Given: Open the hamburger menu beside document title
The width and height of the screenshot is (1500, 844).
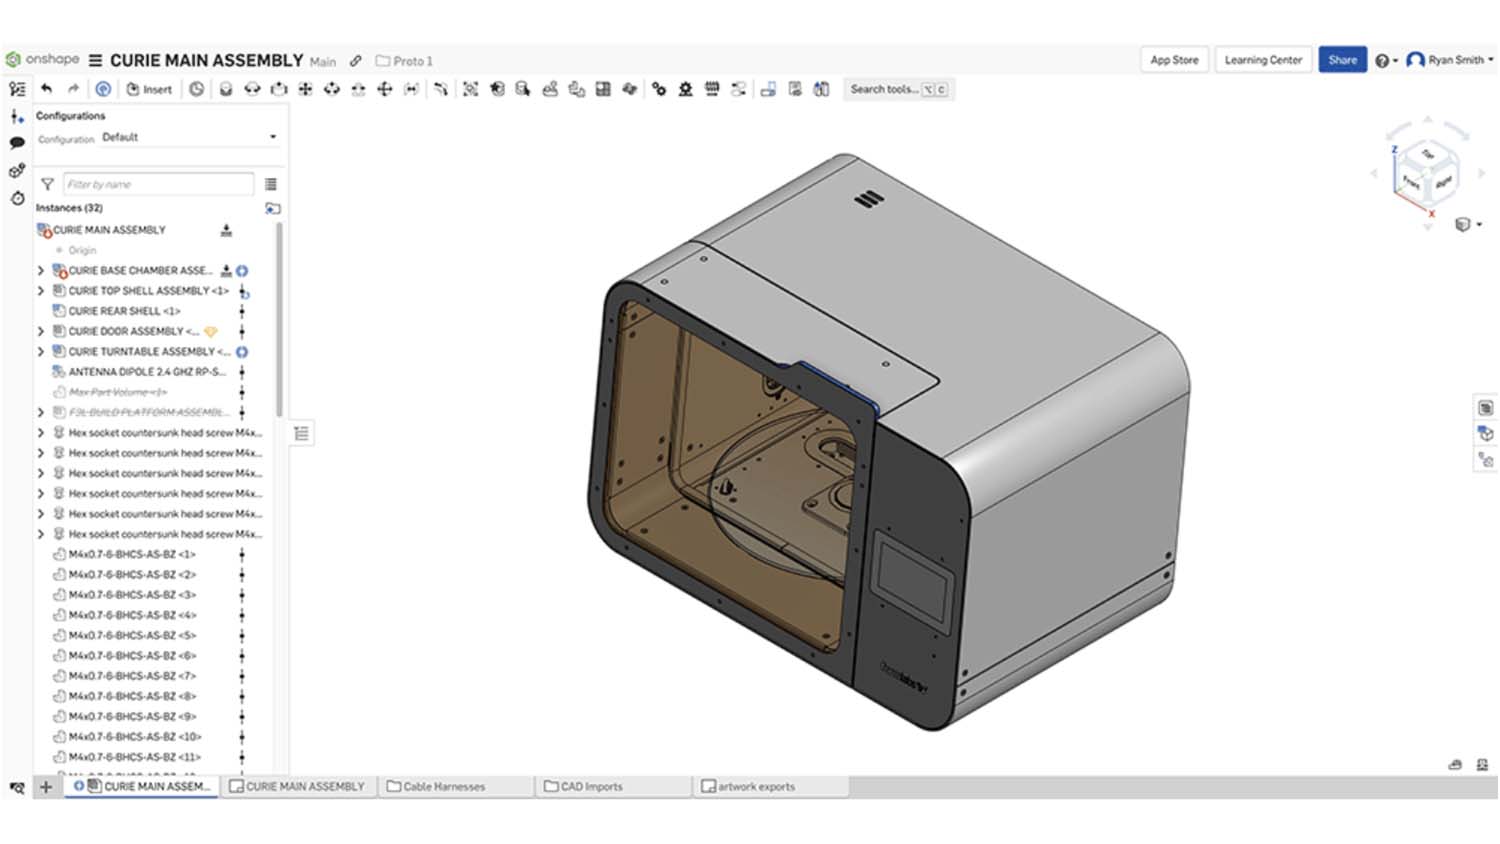Looking at the screenshot, I should click(95, 61).
